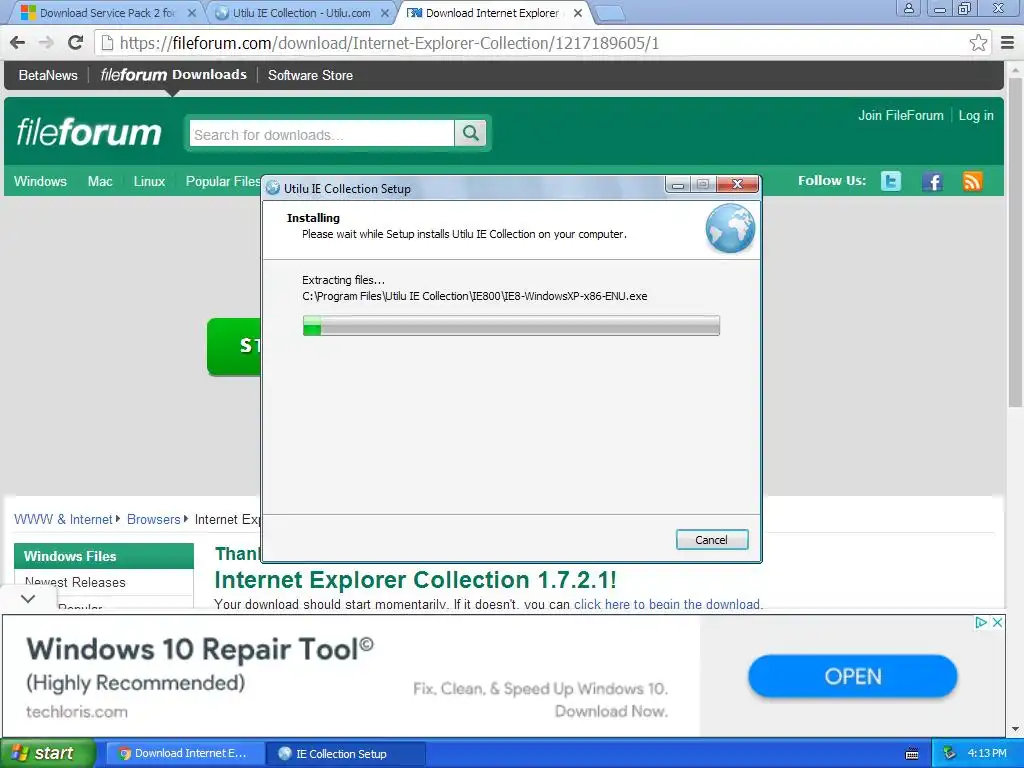
Task: Click the user profile icon in Chrome's title bar
Action: (908, 8)
